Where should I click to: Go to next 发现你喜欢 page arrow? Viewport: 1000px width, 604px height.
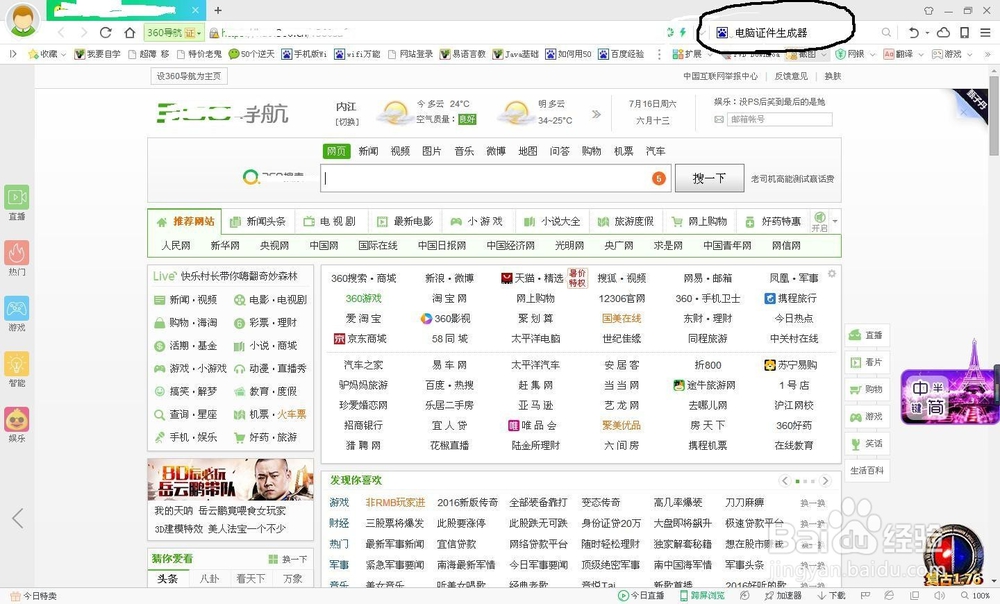[825, 481]
